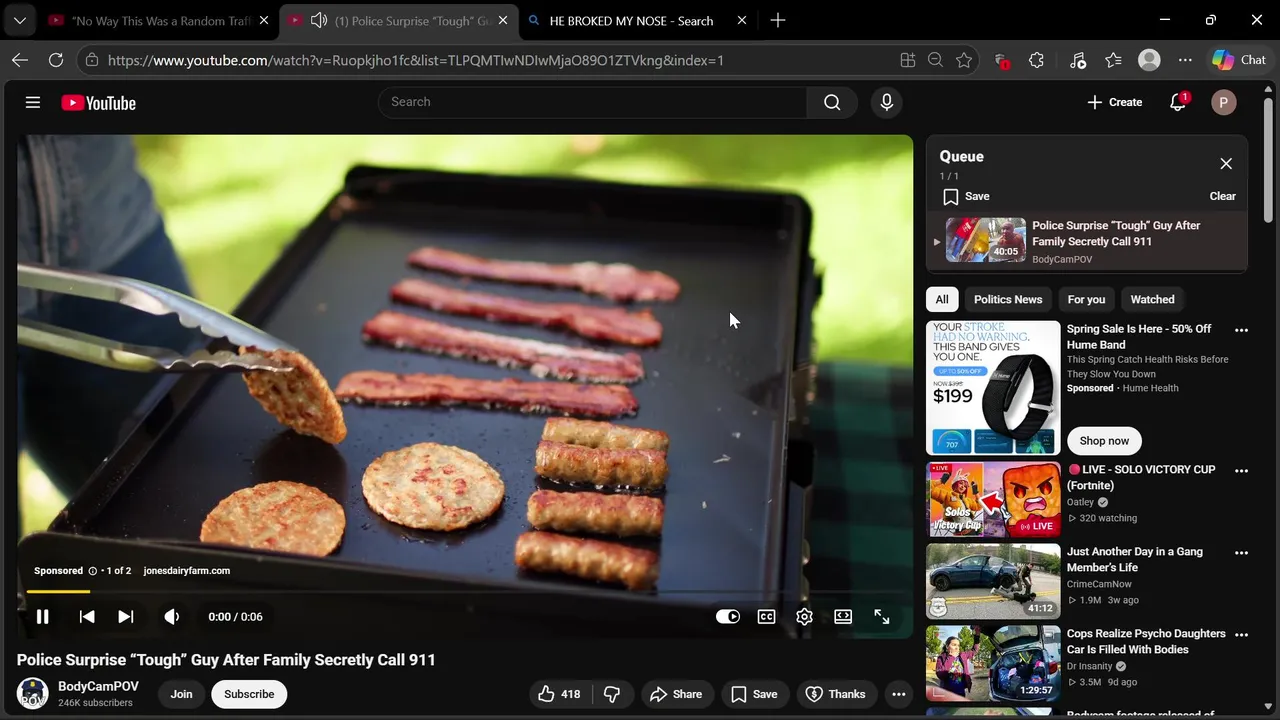Select the Politics News chip
The width and height of the screenshot is (1280, 720).
[x=1008, y=299]
